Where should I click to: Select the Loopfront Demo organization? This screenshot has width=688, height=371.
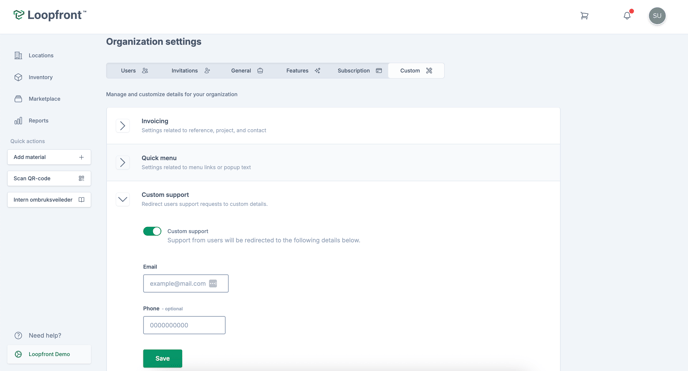click(x=49, y=354)
